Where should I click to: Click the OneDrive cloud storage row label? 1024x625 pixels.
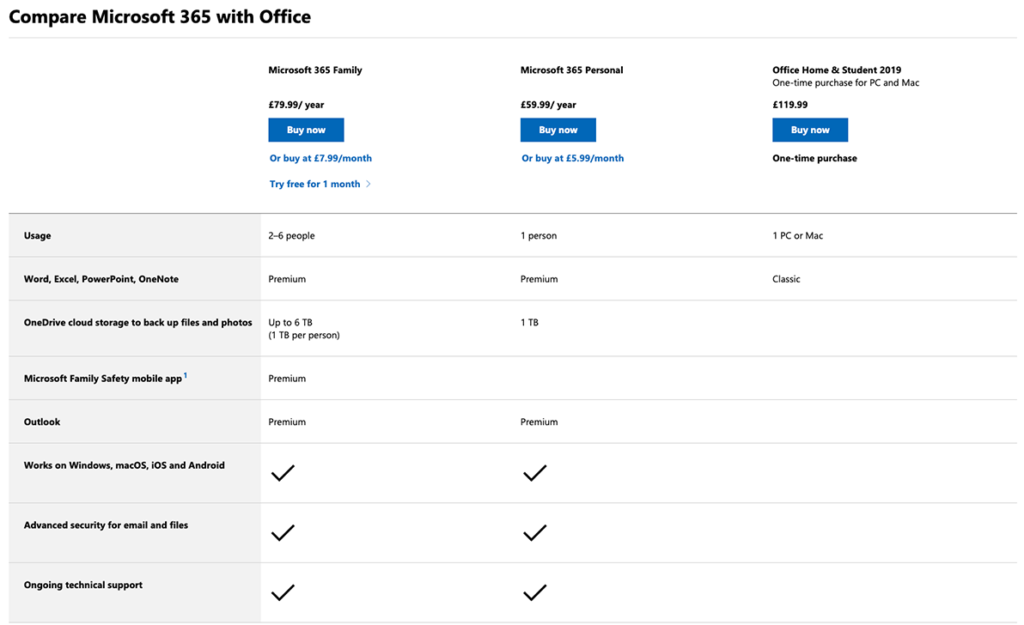click(x=137, y=323)
